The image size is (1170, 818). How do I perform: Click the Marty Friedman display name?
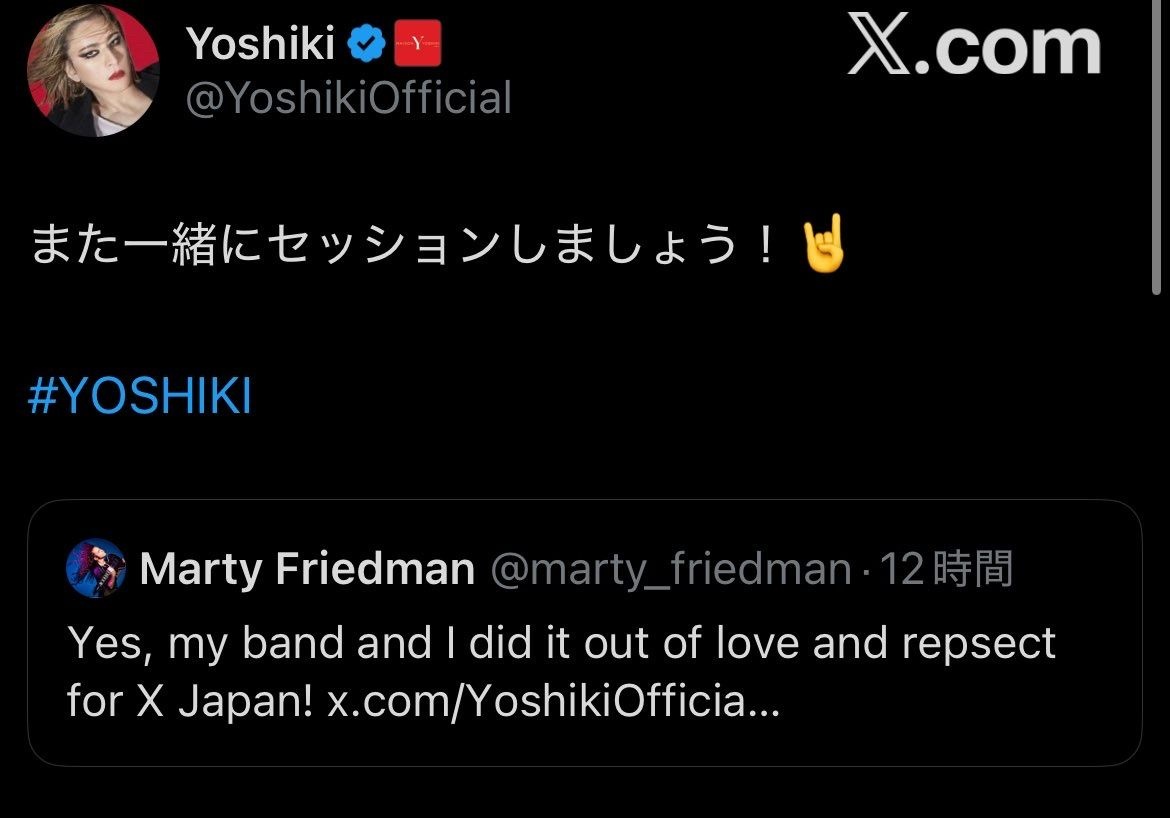(307, 569)
